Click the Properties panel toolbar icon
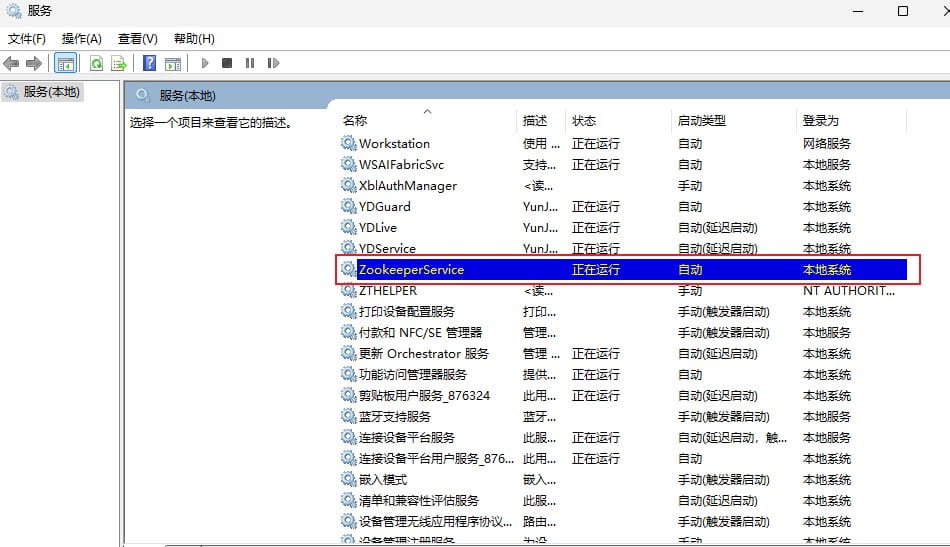Image resolution: width=950 pixels, height=547 pixels. coord(173,63)
